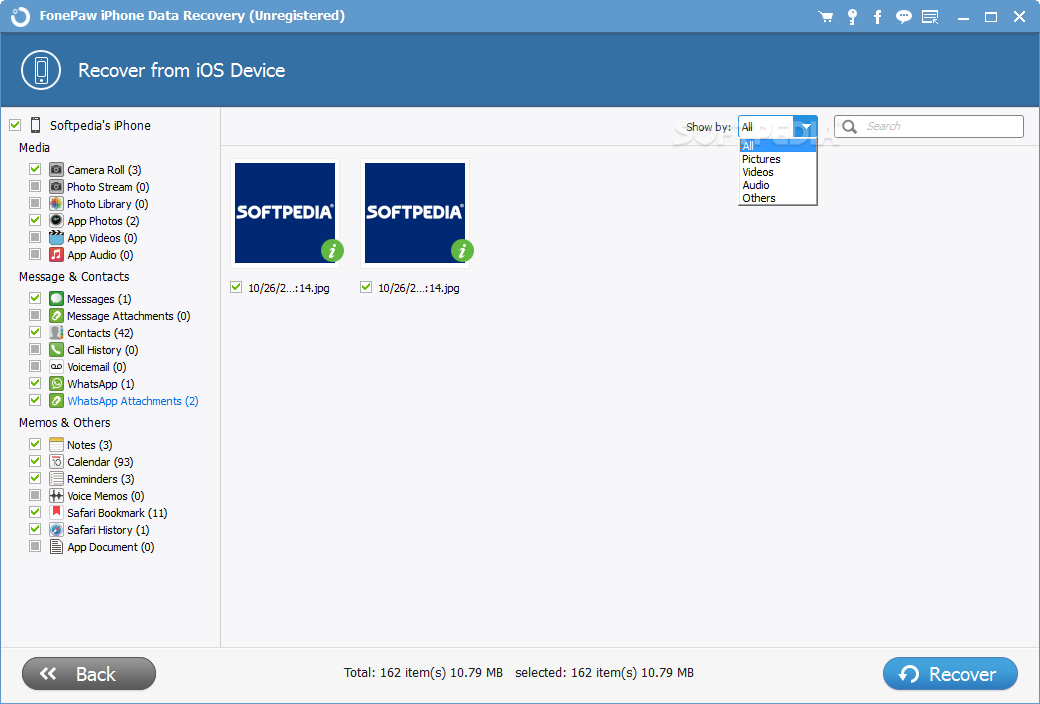
Task: Open Notes (3) category
Action: click(x=90, y=445)
